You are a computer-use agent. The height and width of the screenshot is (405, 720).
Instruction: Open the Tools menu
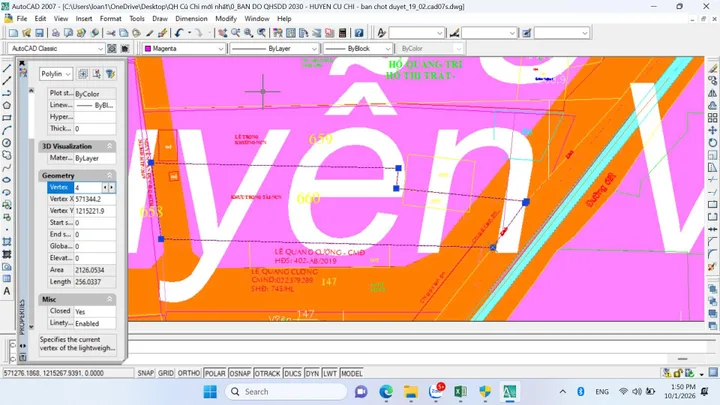[x=137, y=19]
